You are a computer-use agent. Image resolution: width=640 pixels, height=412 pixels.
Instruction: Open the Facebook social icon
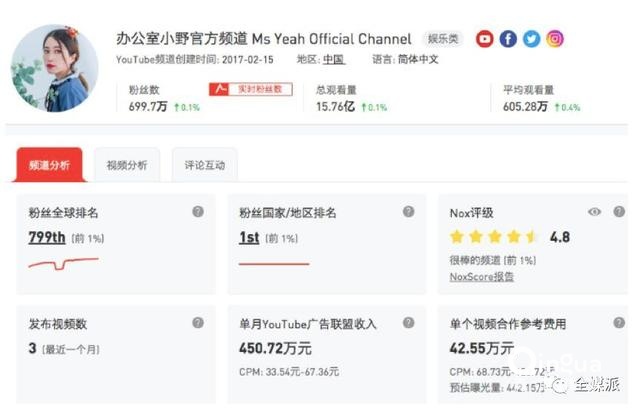[x=508, y=39]
